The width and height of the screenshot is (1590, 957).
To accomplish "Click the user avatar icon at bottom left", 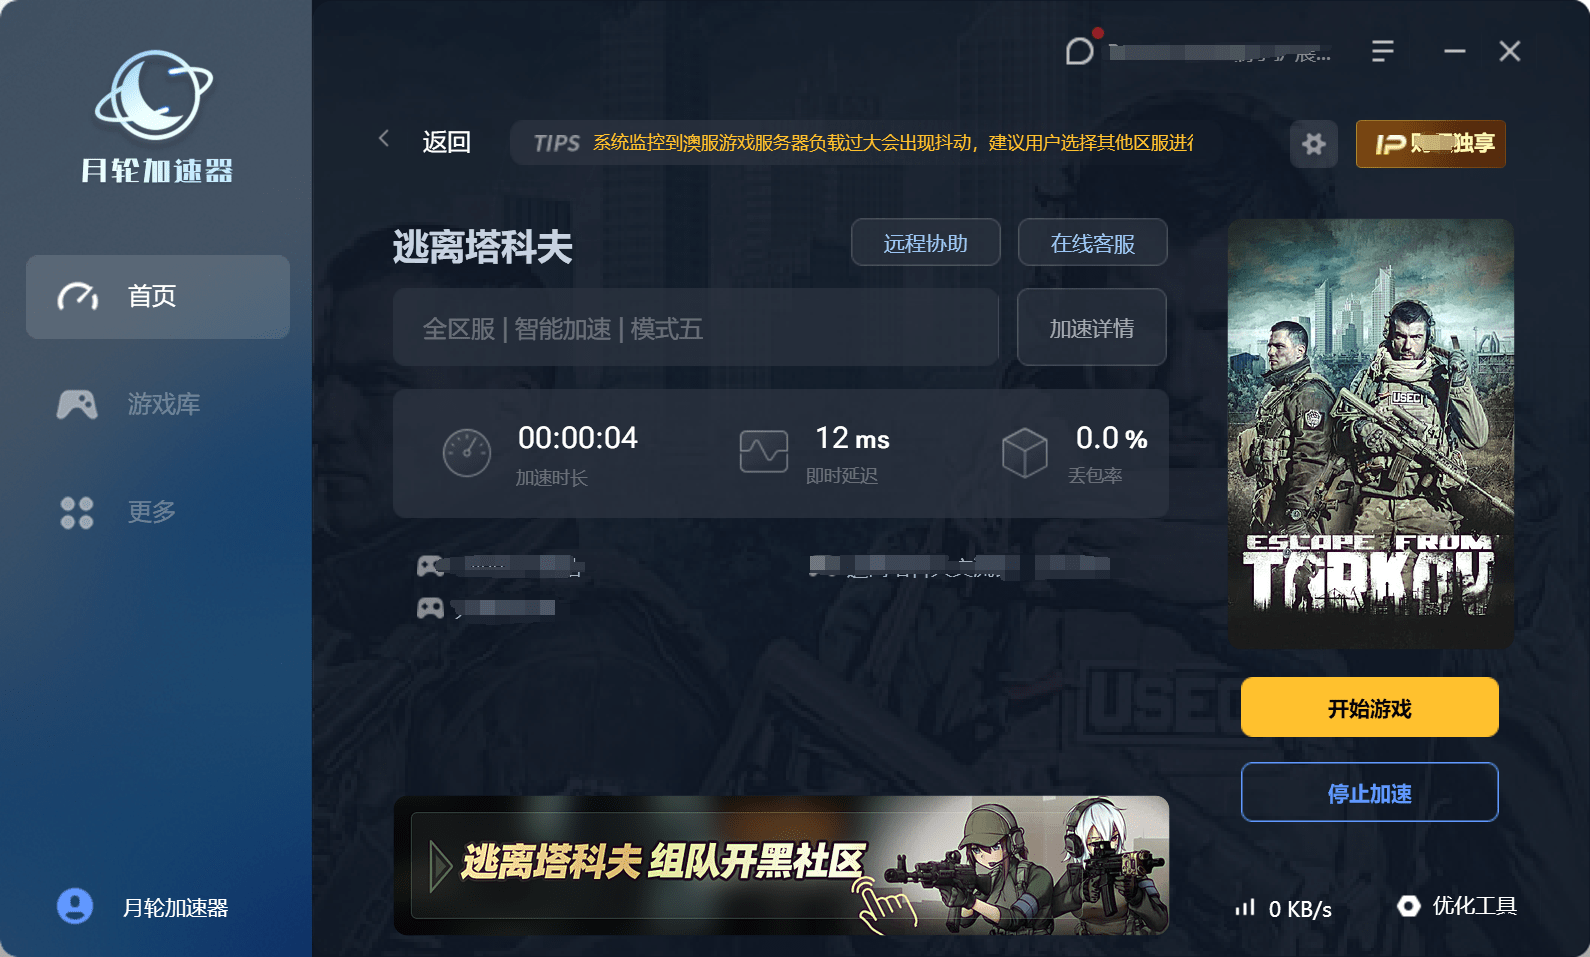I will [x=75, y=907].
